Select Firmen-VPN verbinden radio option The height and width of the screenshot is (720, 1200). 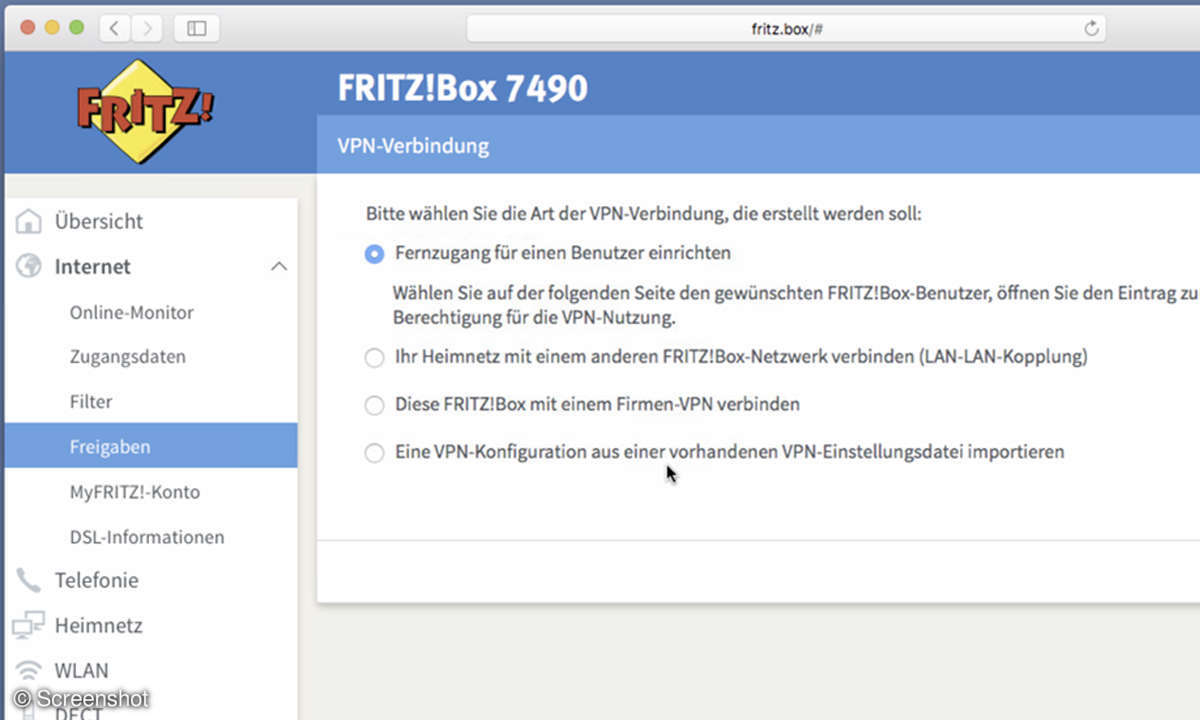pyautogui.click(x=374, y=405)
